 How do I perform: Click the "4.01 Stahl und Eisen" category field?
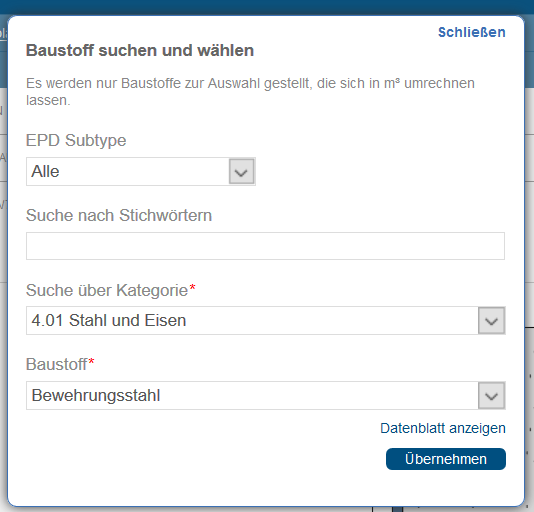coord(252,321)
